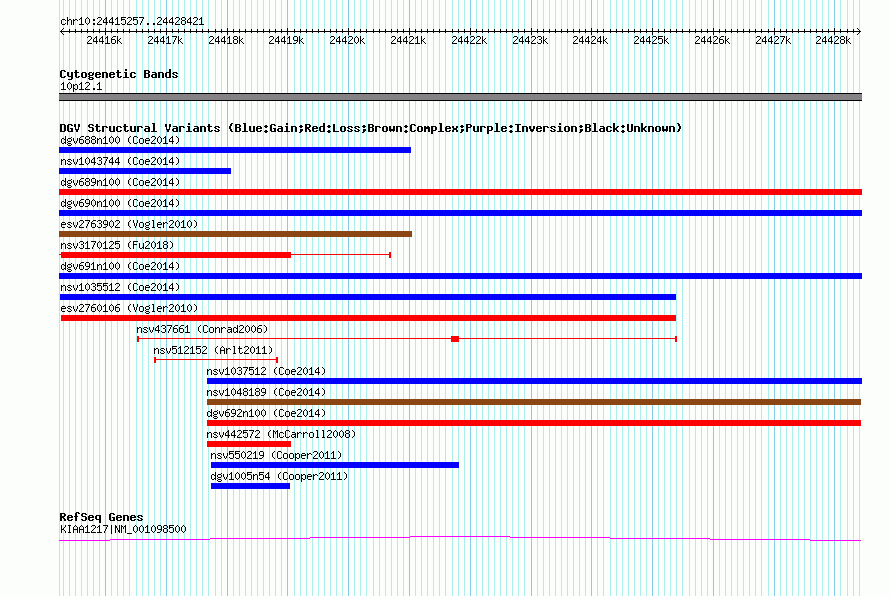This screenshot has width=890, height=596.
Task: Click the label dgv1005n54 (Cooper2011)
Action: pos(279,476)
